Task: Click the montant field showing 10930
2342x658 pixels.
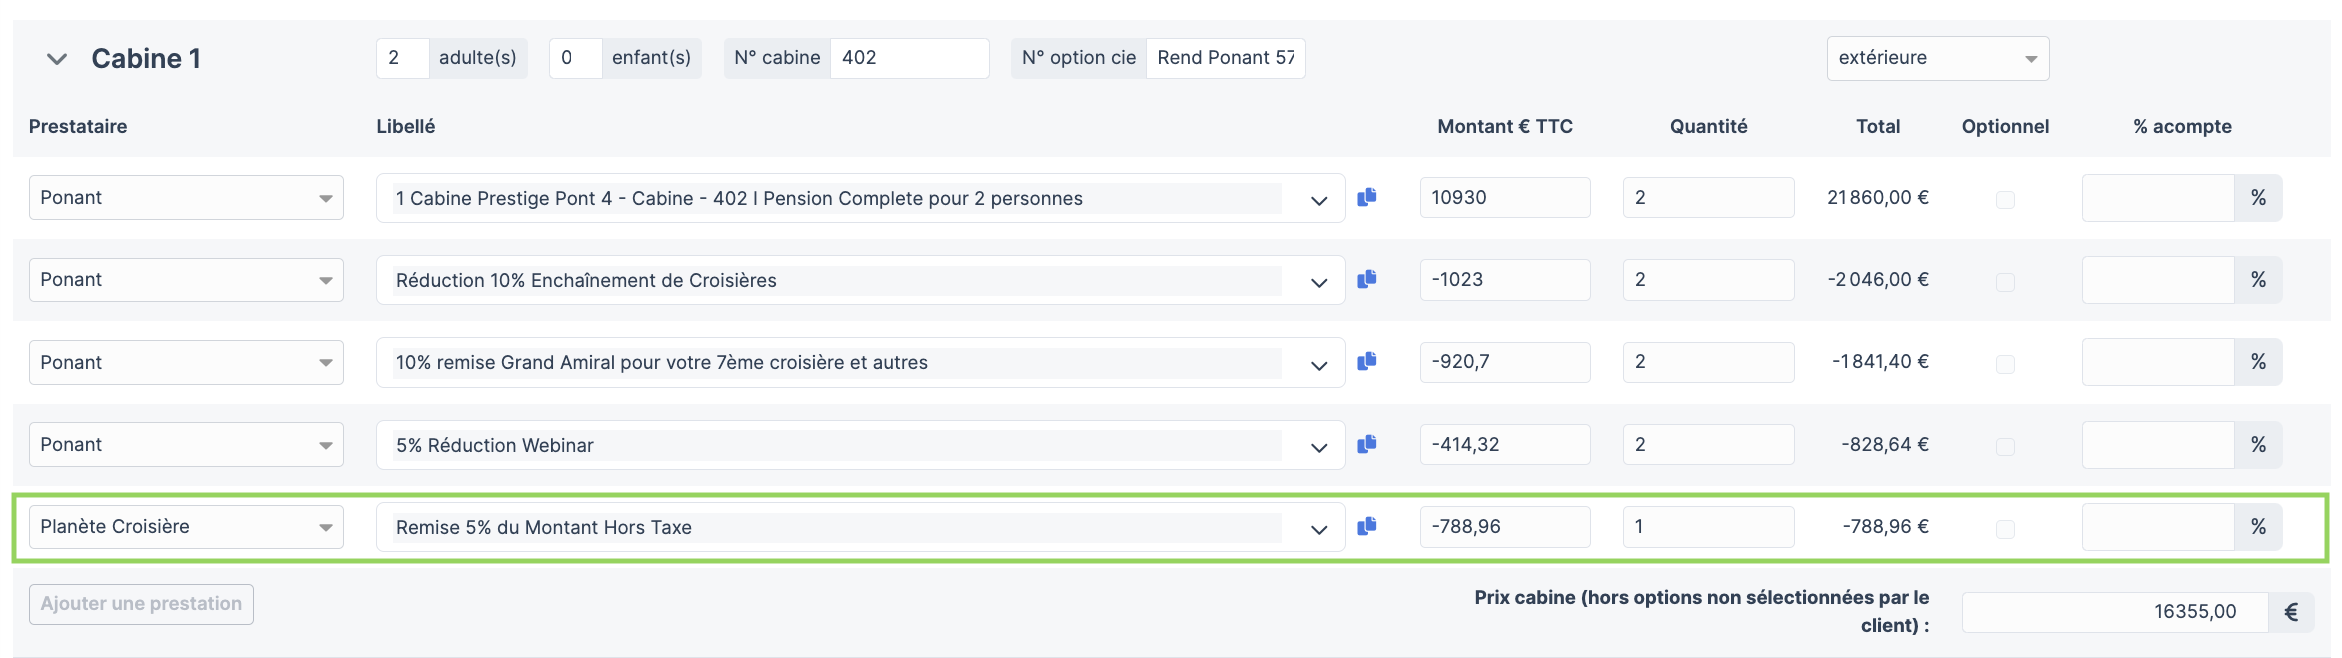Action: [1505, 197]
